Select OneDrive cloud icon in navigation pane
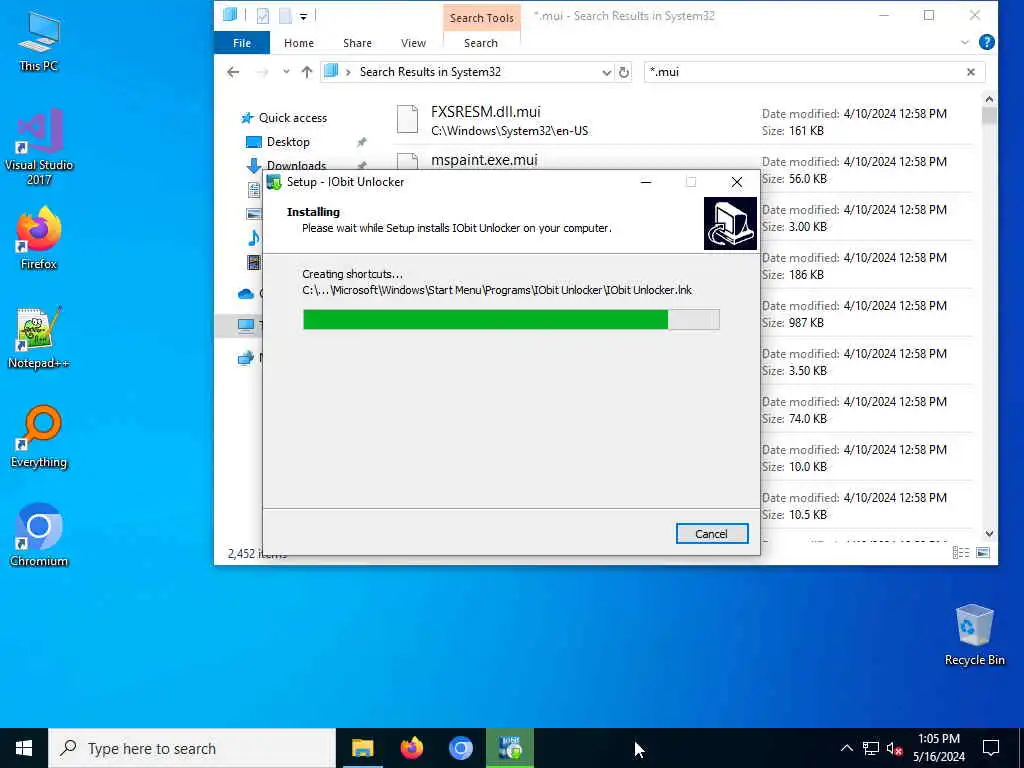 [x=246, y=294]
